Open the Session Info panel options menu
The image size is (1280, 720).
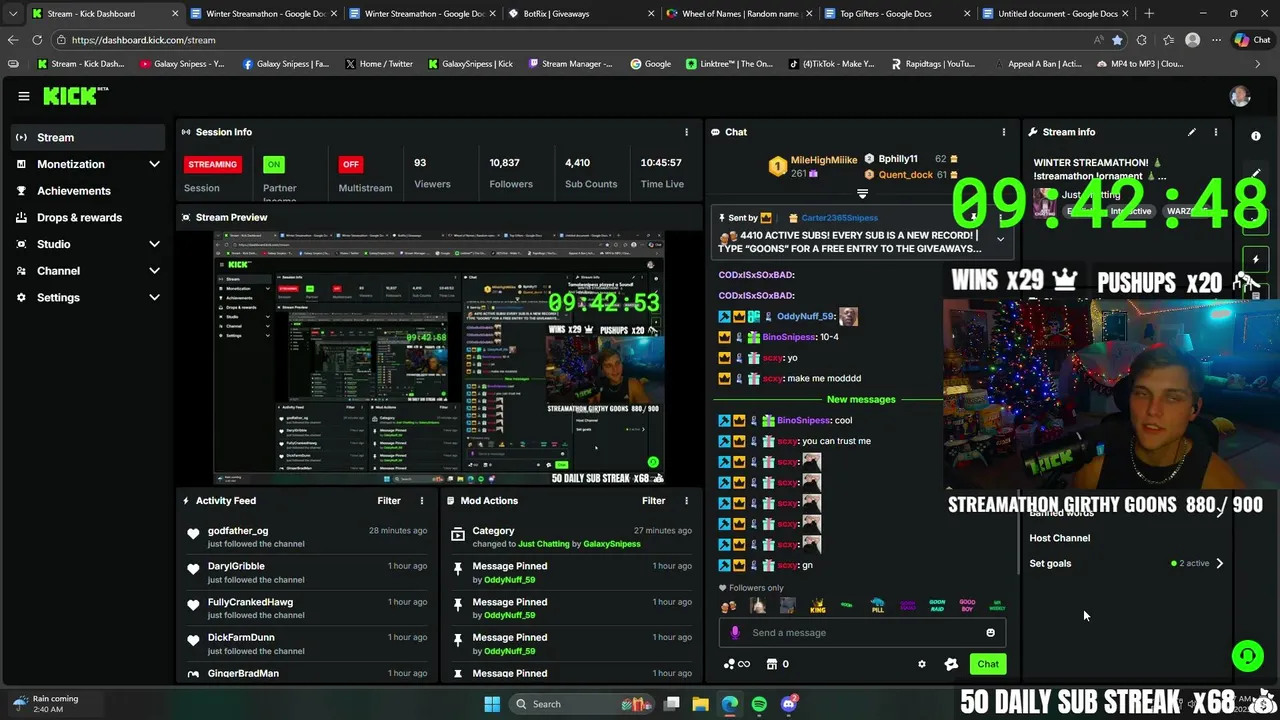[x=686, y=132]
